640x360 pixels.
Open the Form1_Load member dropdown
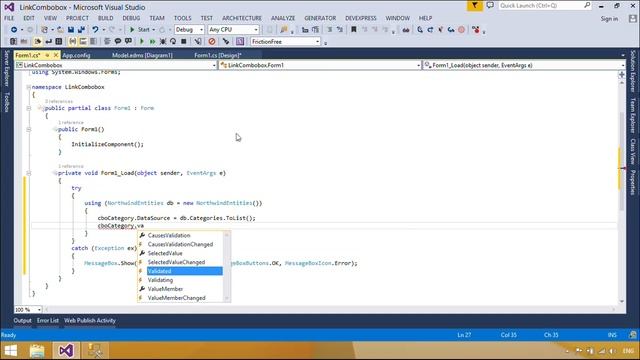click(524, 65)
